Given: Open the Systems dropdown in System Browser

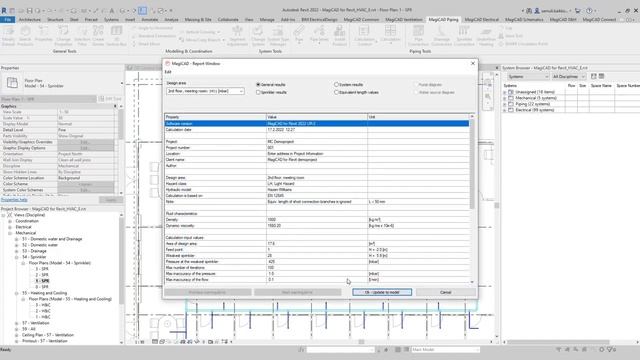Looking at the screenshot, I should tap(528, 76).
